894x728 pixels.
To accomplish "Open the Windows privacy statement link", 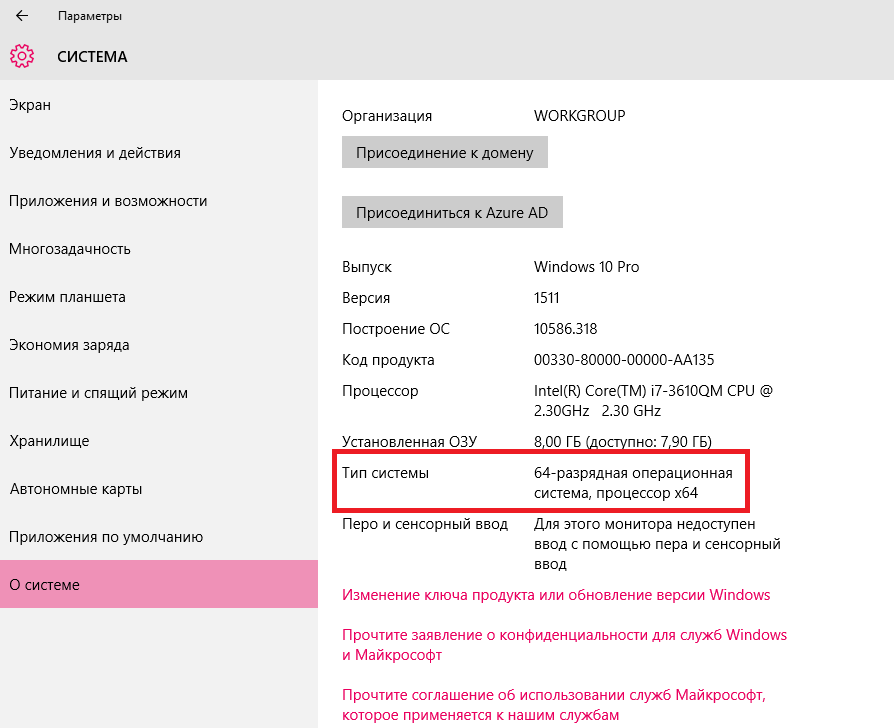I will [x=564, y=645].
